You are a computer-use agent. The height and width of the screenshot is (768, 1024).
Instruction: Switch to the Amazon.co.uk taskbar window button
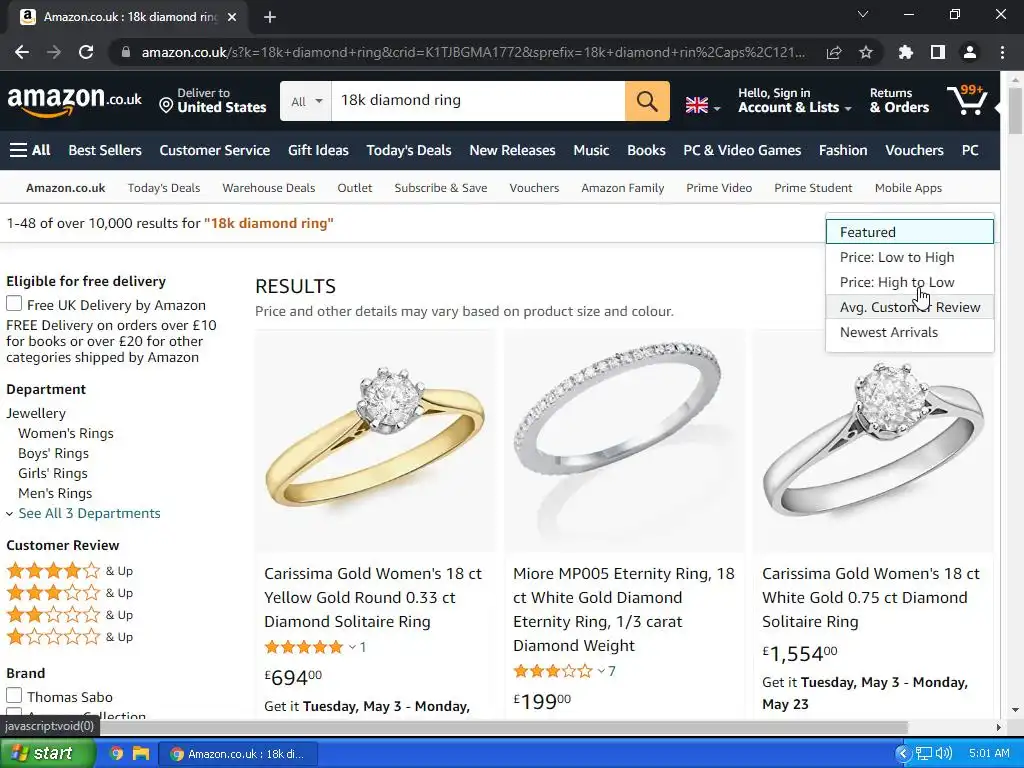[238, 754]
